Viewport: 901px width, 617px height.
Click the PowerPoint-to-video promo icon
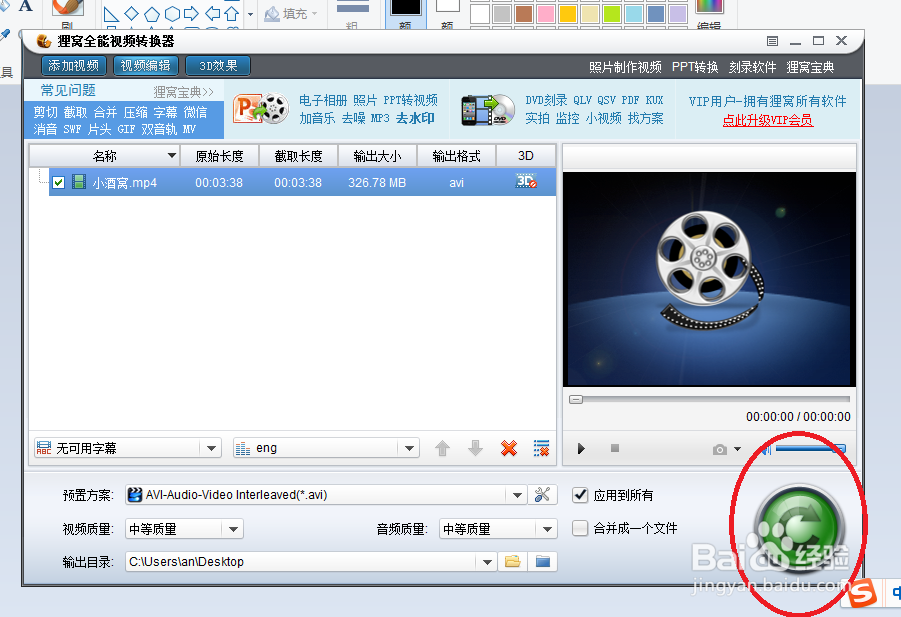pyautogui.click(x=260, y=109)
